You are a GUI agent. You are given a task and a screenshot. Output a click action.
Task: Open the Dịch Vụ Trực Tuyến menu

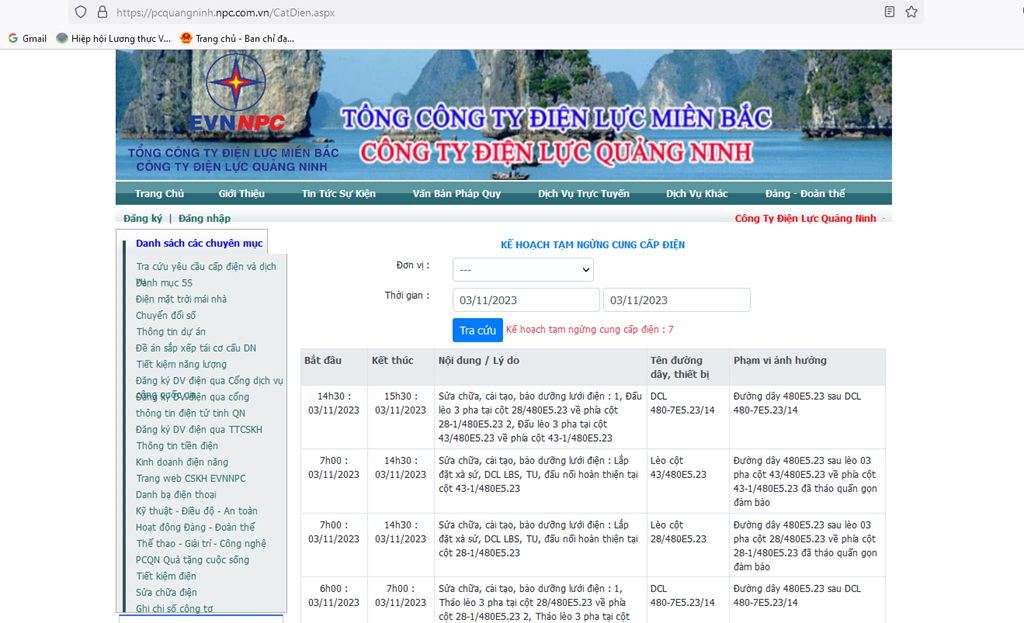click(x=583, y=193)
